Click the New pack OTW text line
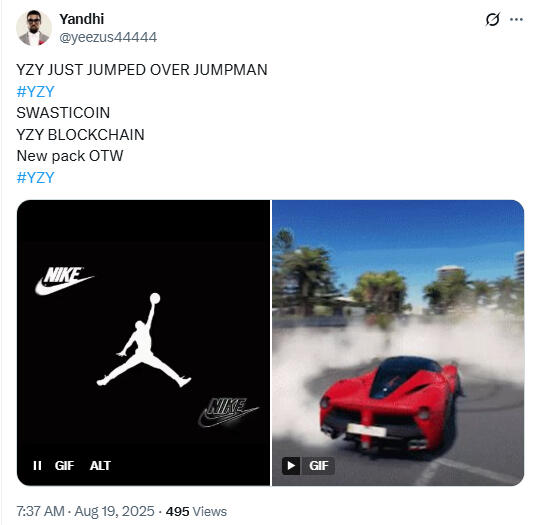The width and height of the screenshot is (537, 525). pos(70,156)
